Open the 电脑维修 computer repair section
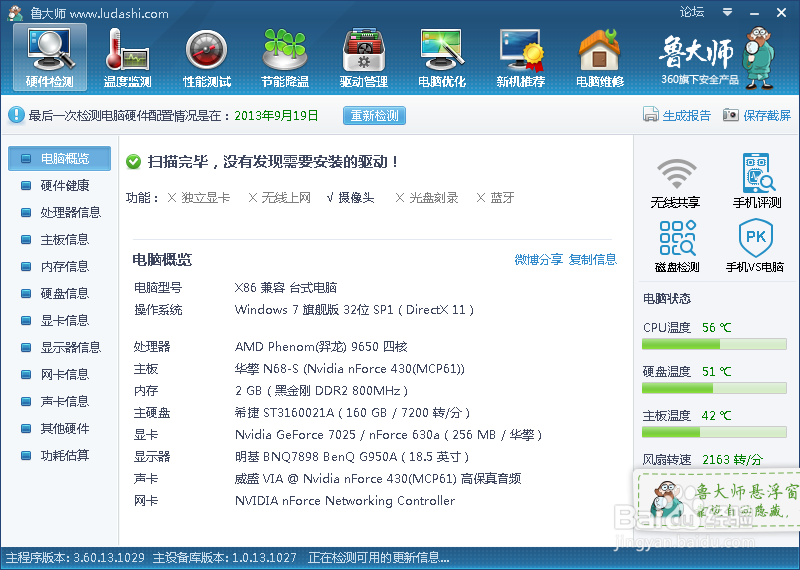This screenshot has height=570, width=800. click(600, 58)
